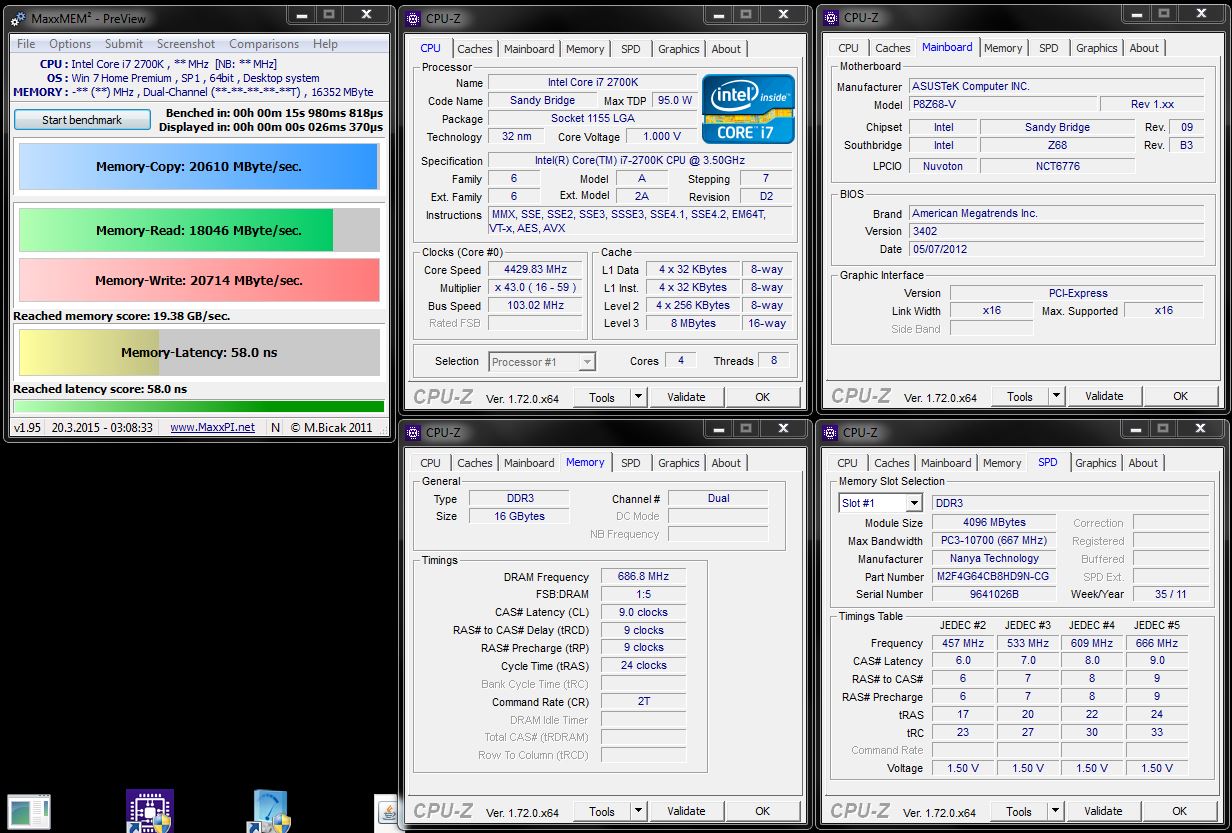Open the Options menu in MaxxMEM
1232x833 pixels.
click(x=70, y=44)
